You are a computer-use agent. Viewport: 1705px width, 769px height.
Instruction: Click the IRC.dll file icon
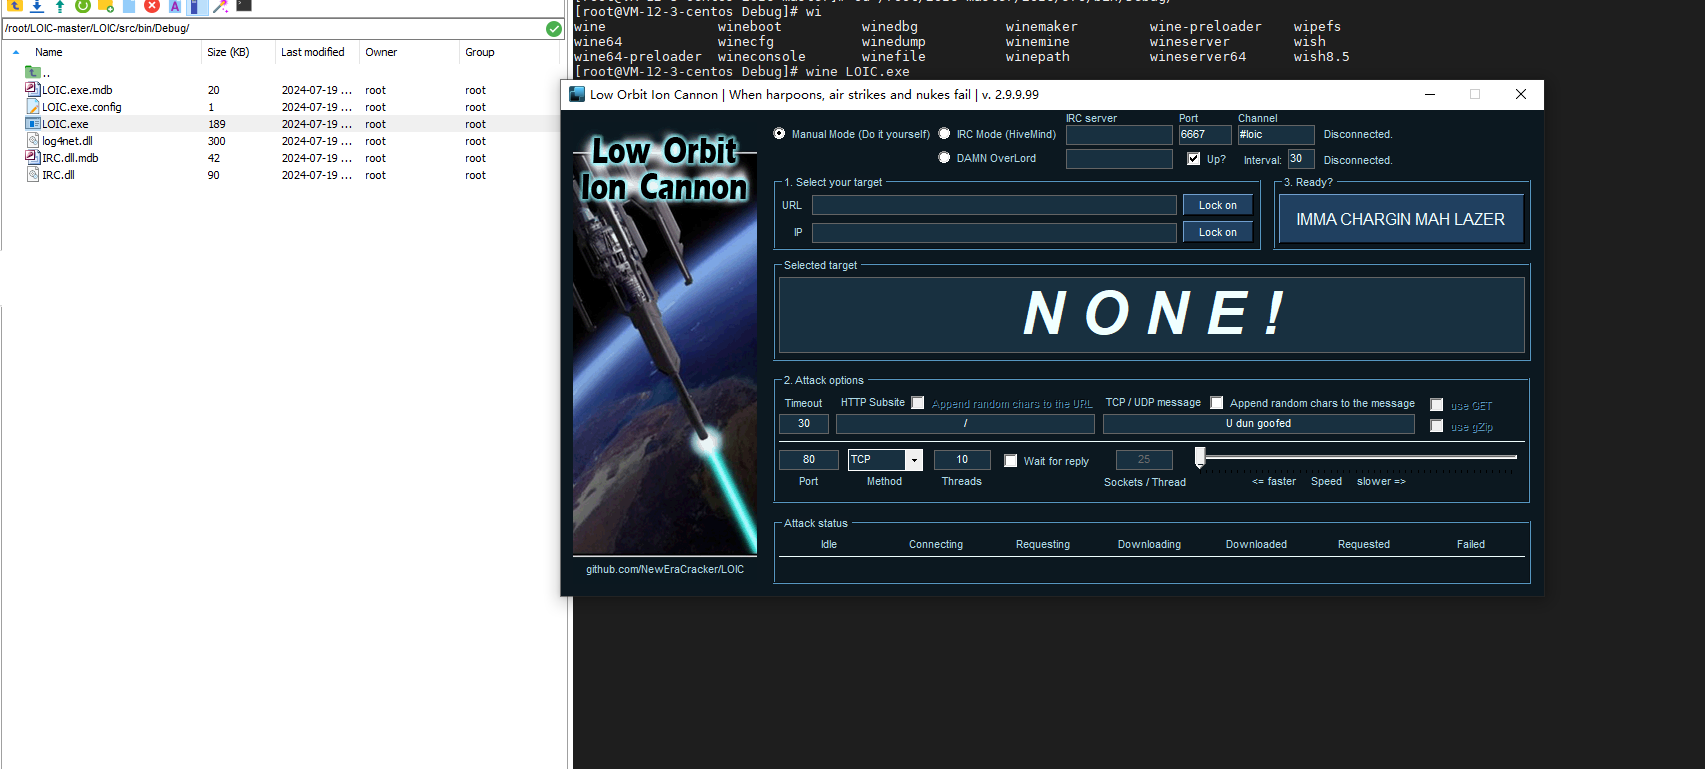tap(32, 174)
